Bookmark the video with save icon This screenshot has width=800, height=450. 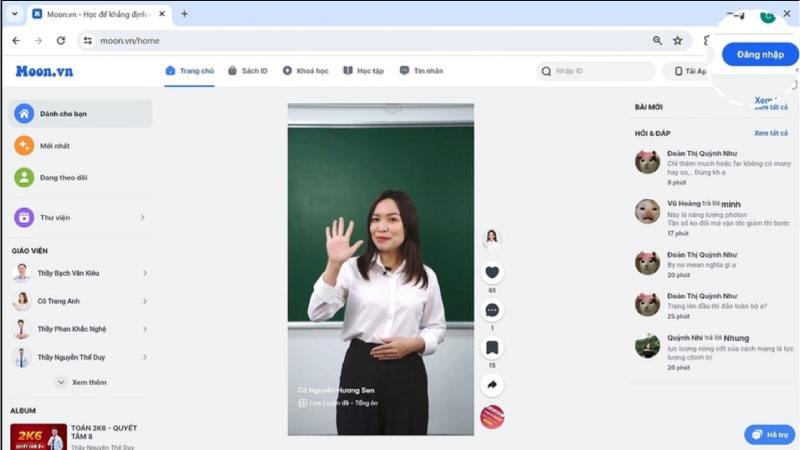[492, 348]
